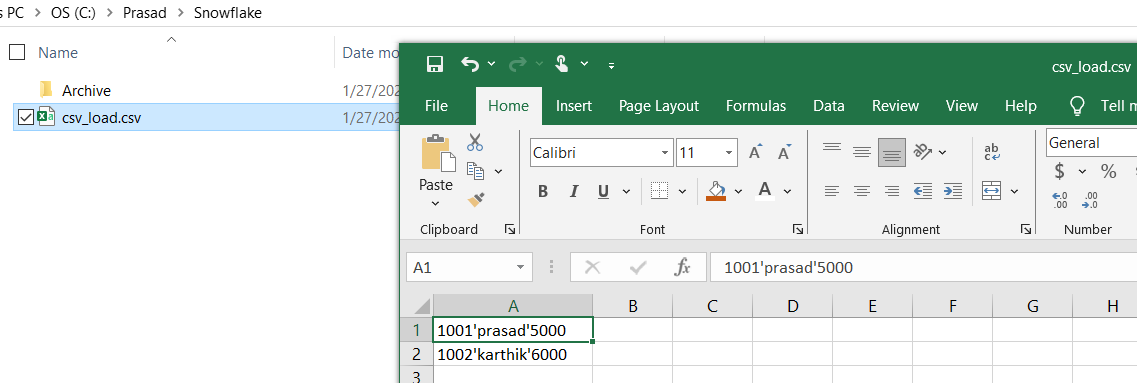
Task: Toggle Italic formatting
Action: click(574, 192)
